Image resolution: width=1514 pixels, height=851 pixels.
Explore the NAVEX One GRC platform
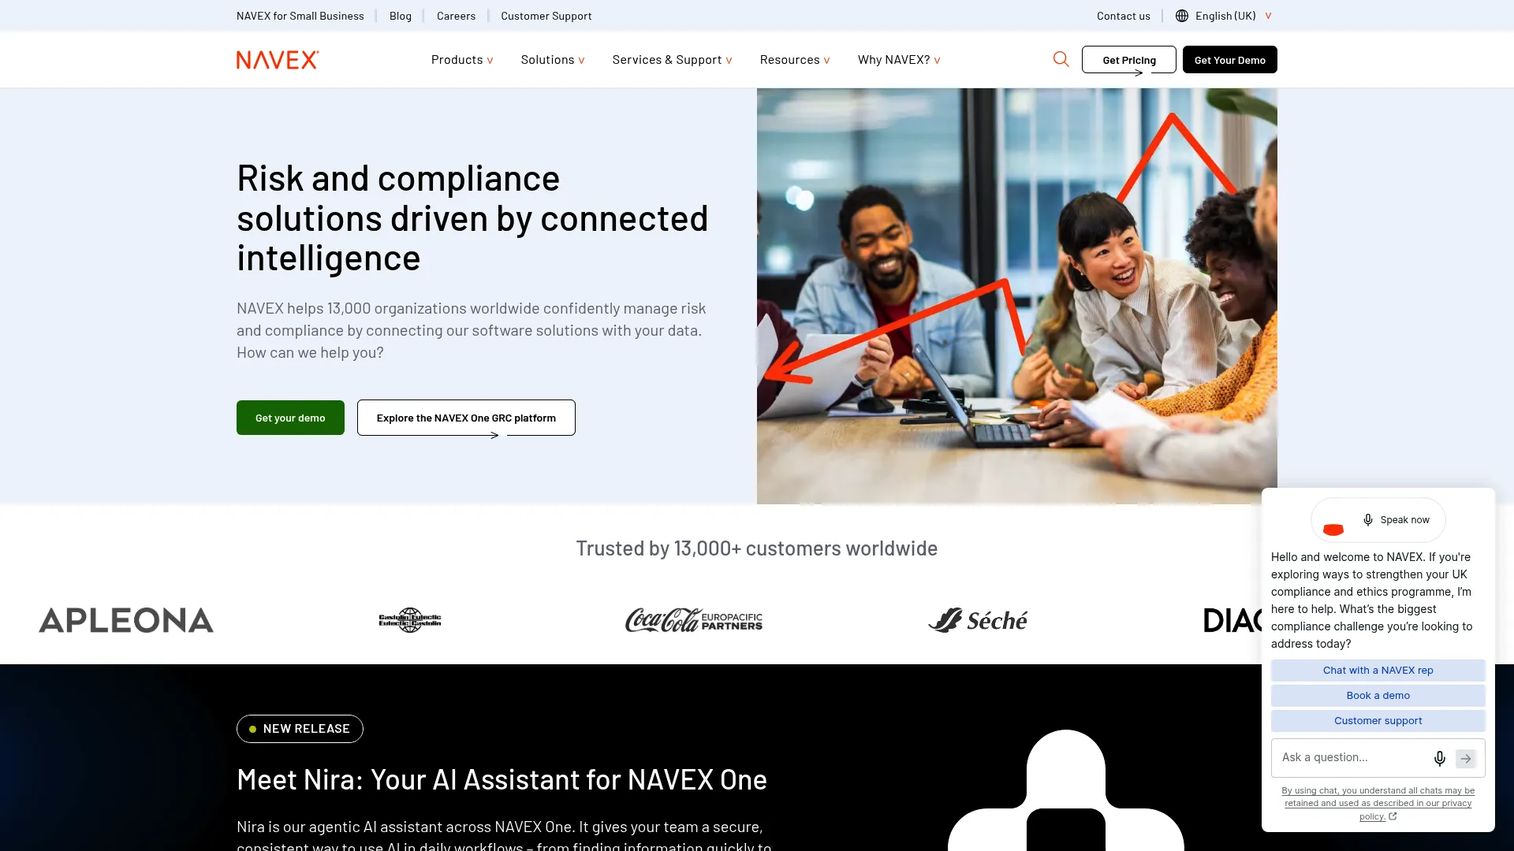[x=466, y=418]
